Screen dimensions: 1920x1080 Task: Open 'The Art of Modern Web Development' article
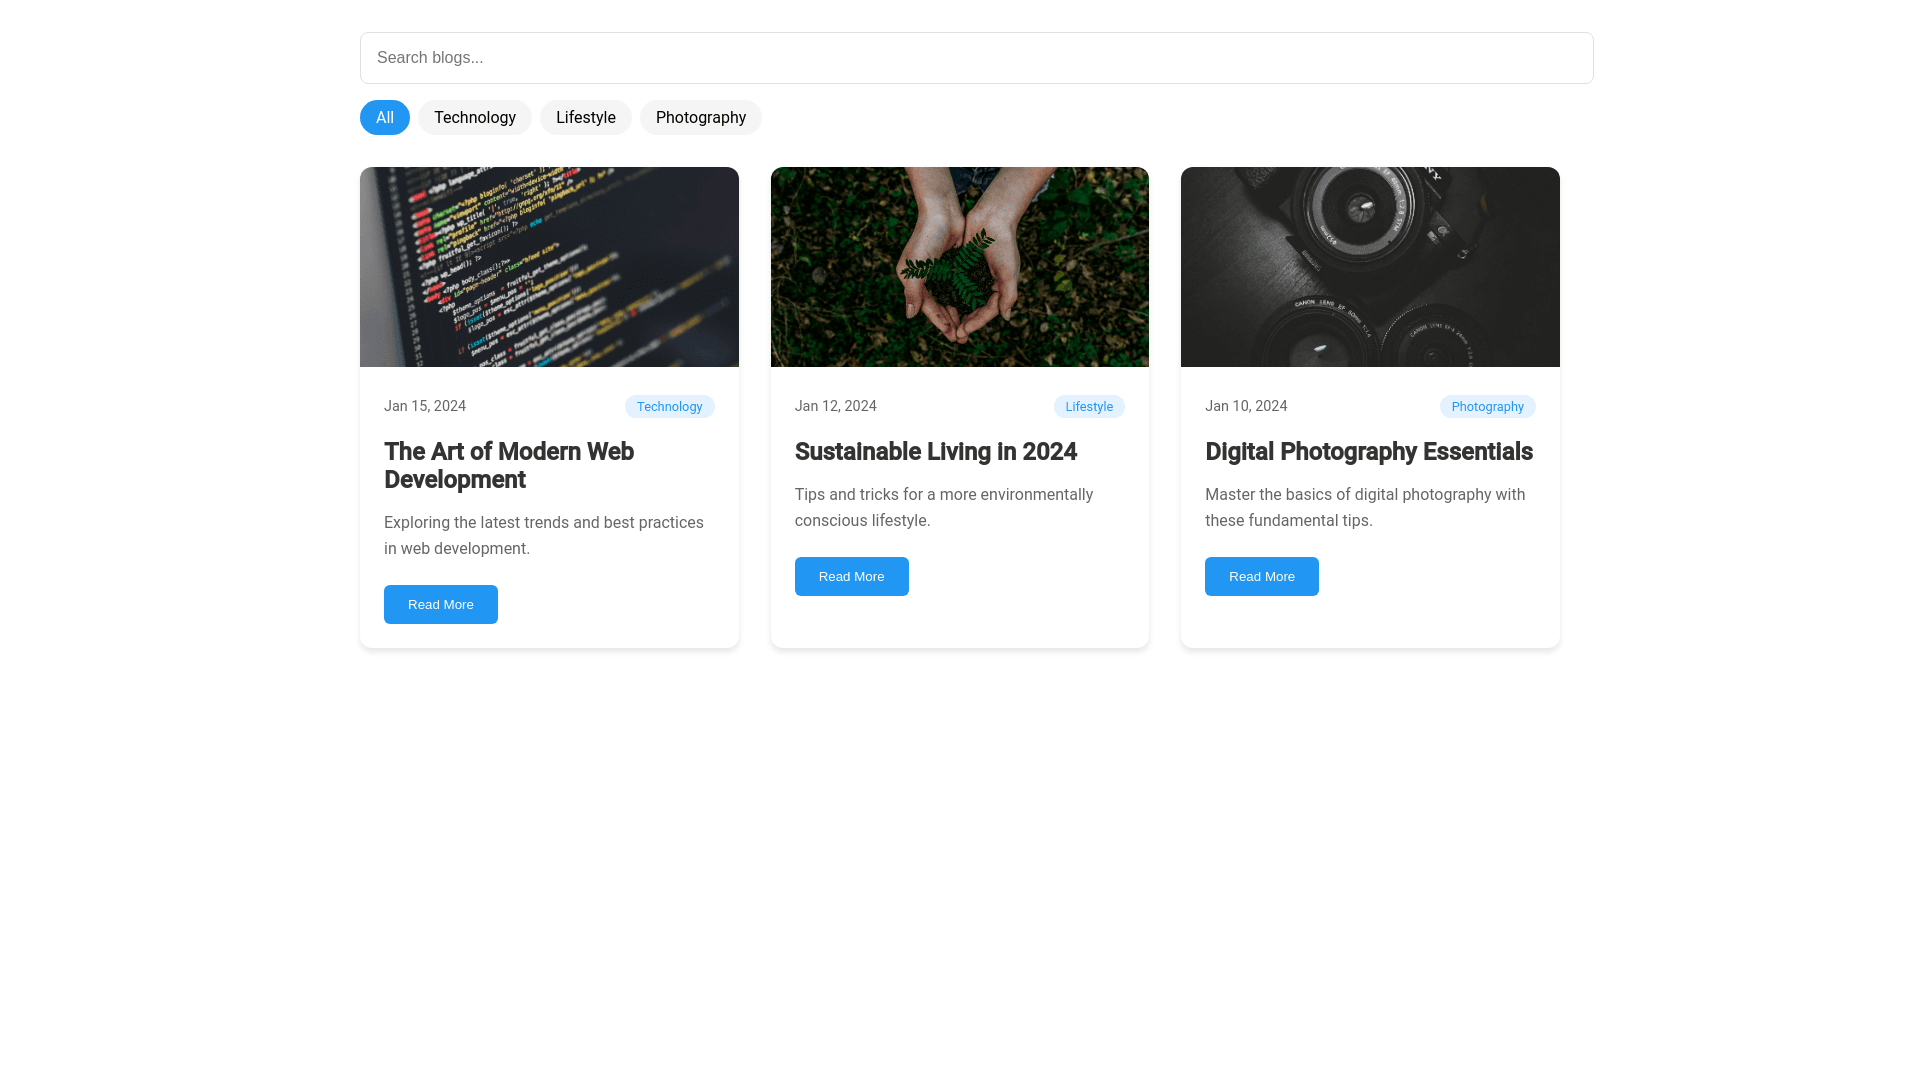[508, 465]
